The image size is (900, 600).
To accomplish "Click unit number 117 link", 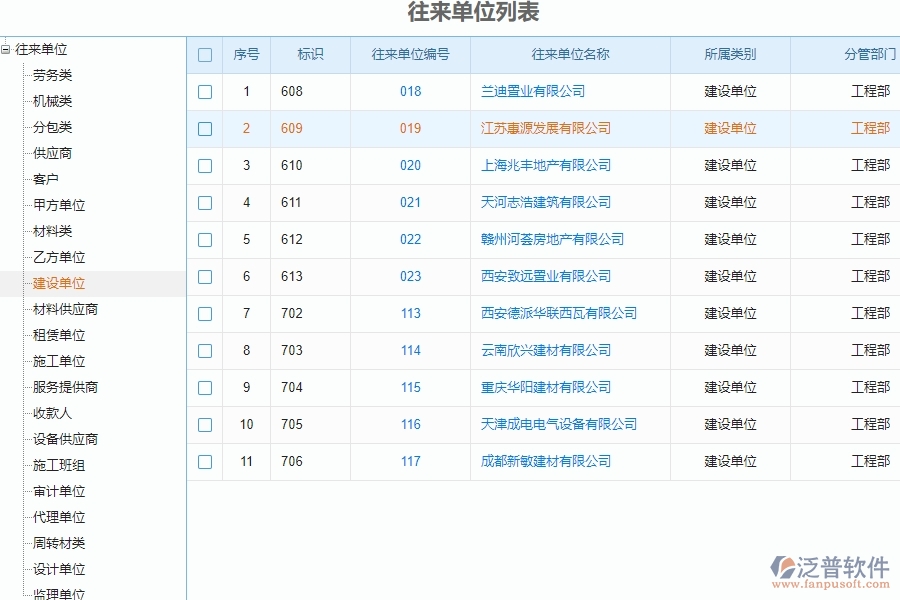I will click(x=410, y=461).
